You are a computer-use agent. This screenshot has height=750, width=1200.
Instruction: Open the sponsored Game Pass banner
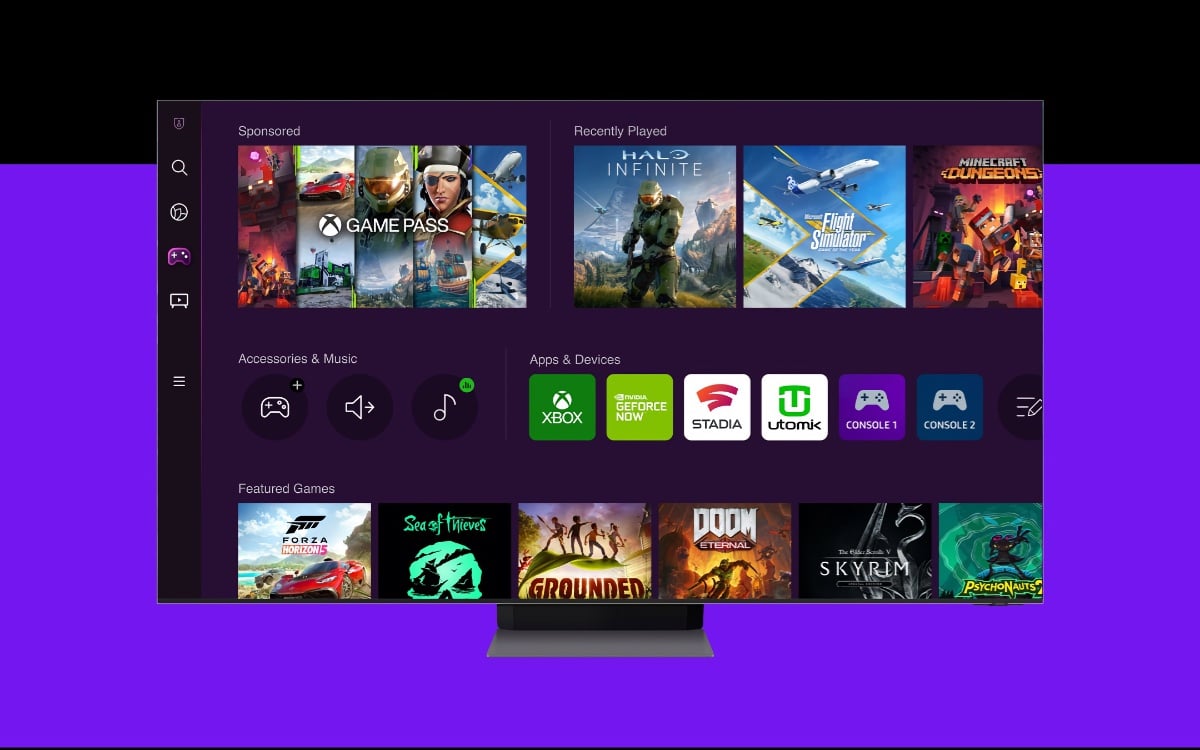tap(382, 227)
